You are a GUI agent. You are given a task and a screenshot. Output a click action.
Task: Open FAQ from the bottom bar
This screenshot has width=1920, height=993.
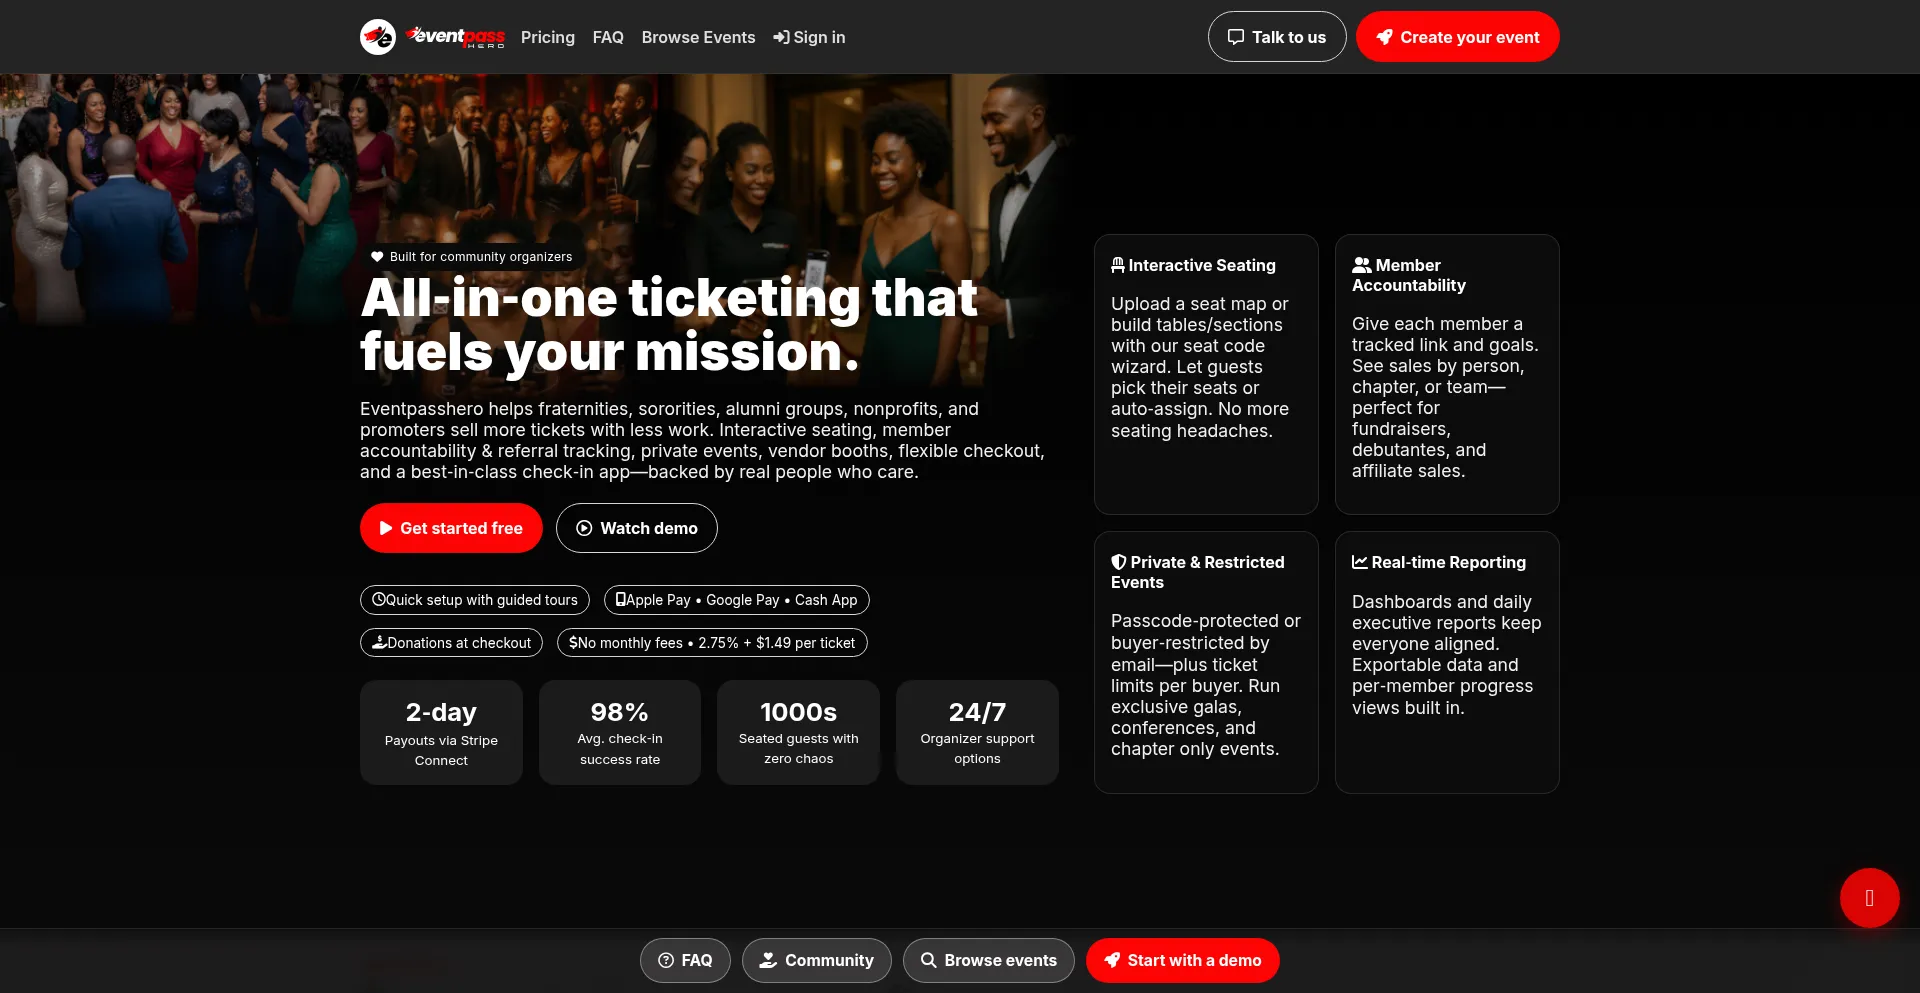(685, 960)
